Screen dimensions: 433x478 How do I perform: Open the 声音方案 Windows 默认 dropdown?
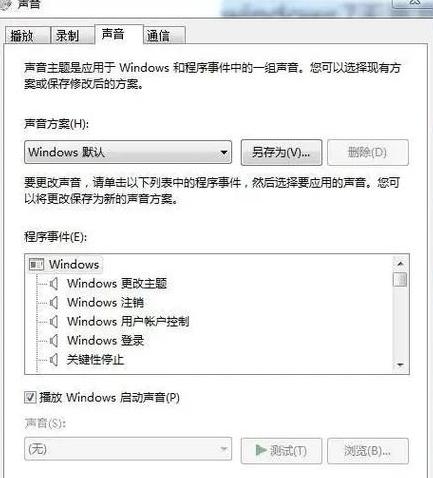coord(128,152)
